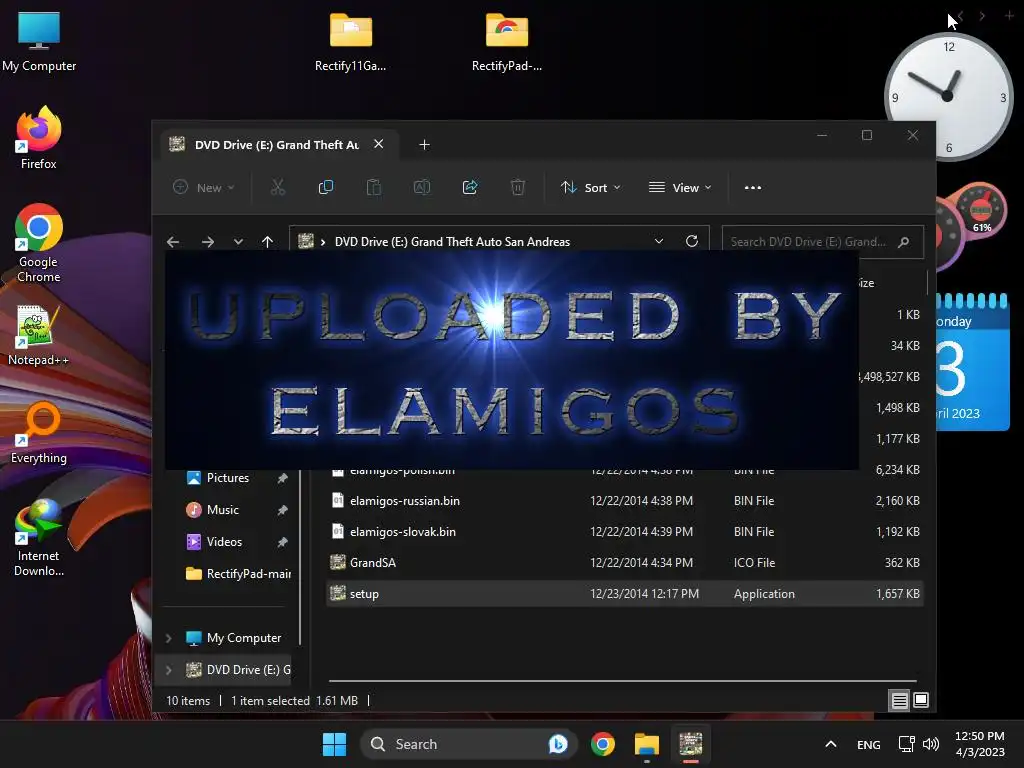Click the ENG language indicator
The width and height of the screenshot is (1024, 768).
pos(869,744)
